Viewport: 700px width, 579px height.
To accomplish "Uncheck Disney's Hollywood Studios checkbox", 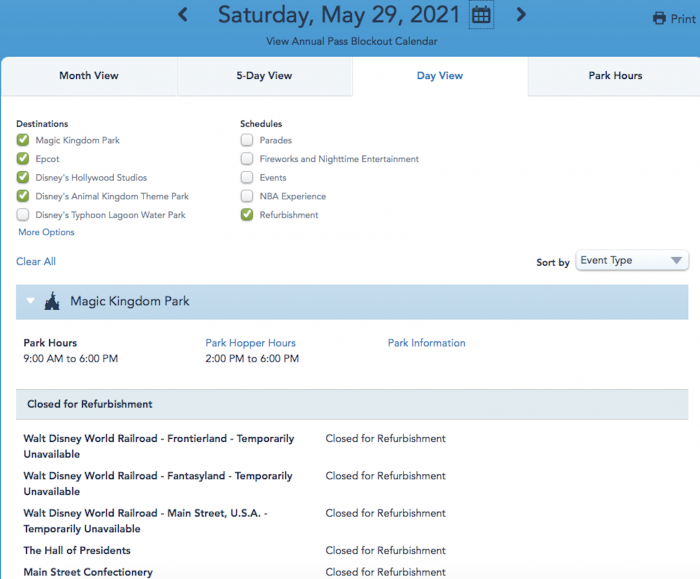I will click(x=23, y=177).
